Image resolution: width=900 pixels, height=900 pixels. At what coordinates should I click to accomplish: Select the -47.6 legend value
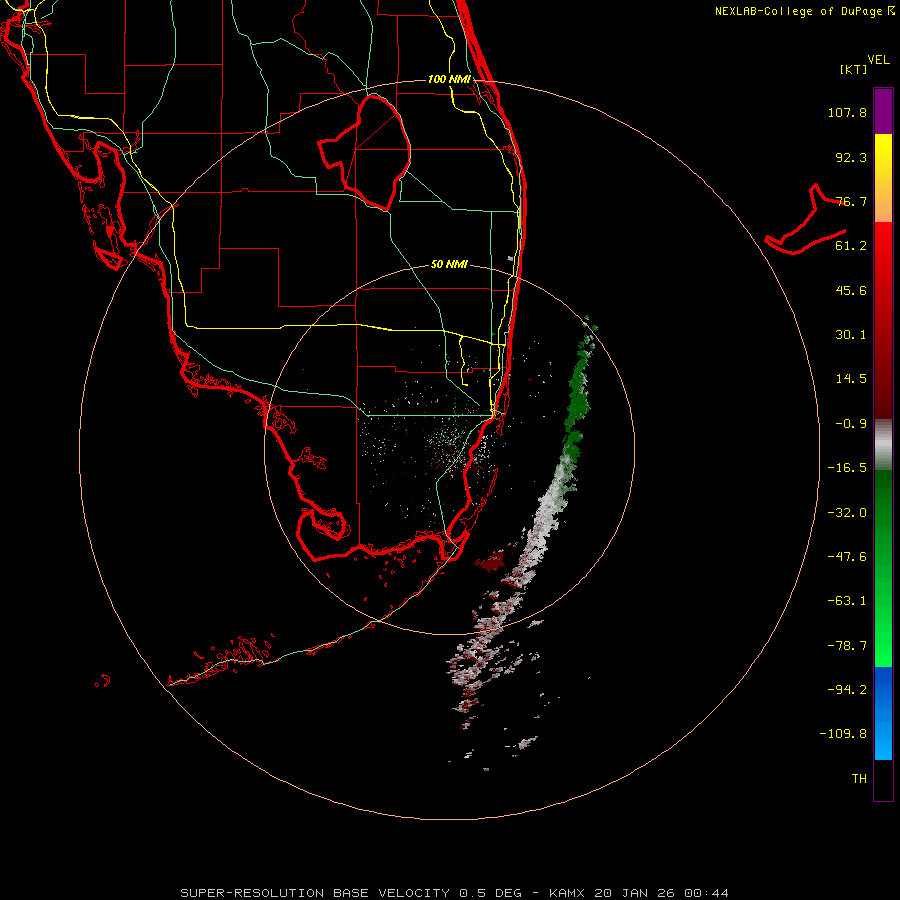click(x=847, y=557)
